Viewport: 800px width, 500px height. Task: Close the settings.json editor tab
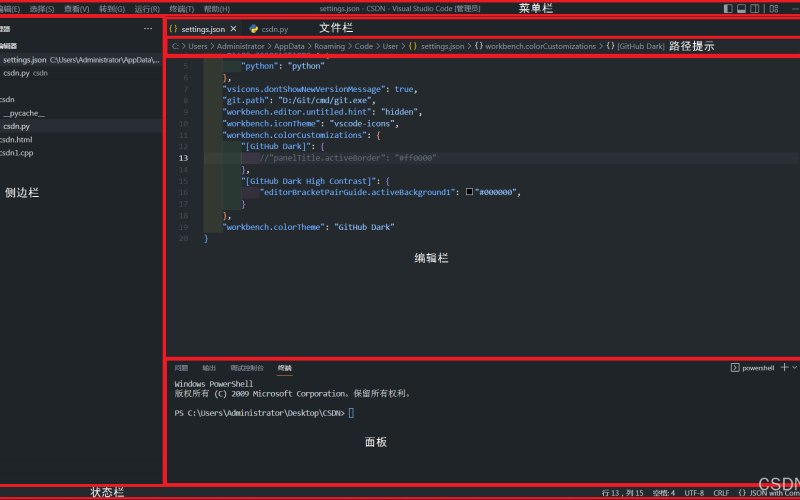233,29
